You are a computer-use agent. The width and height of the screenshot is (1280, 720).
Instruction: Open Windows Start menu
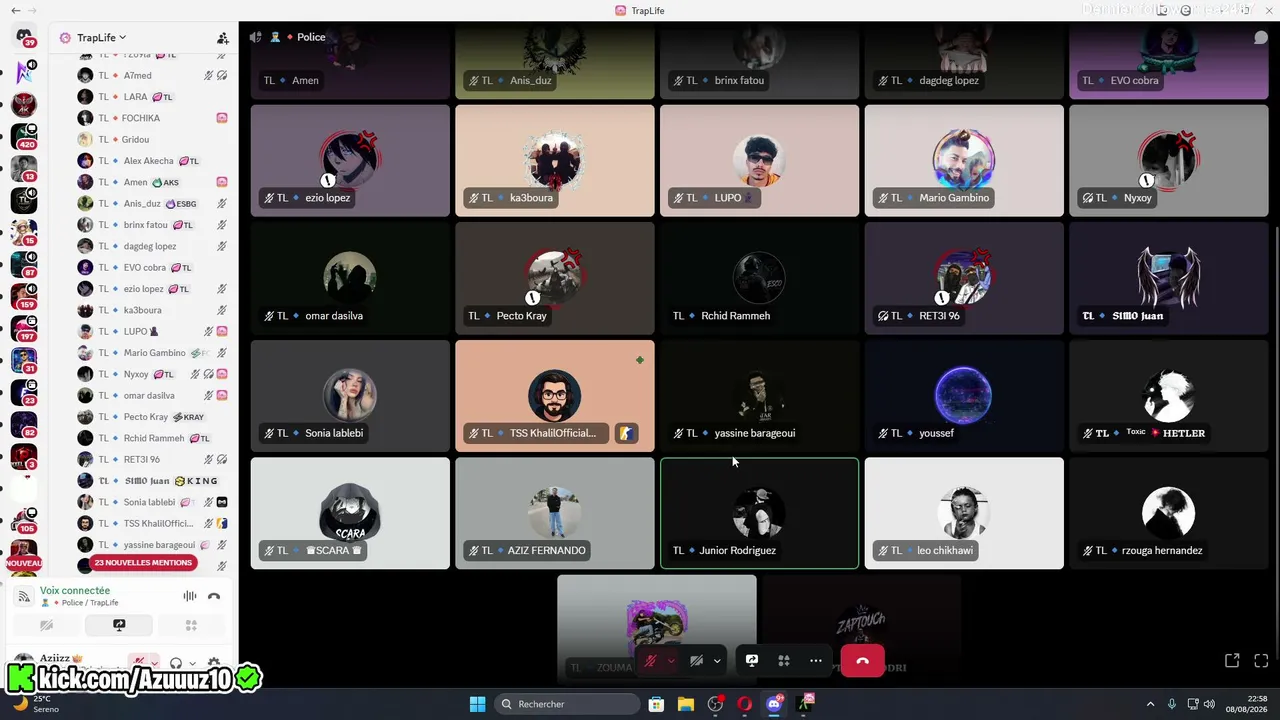click(x=477, y=704)
